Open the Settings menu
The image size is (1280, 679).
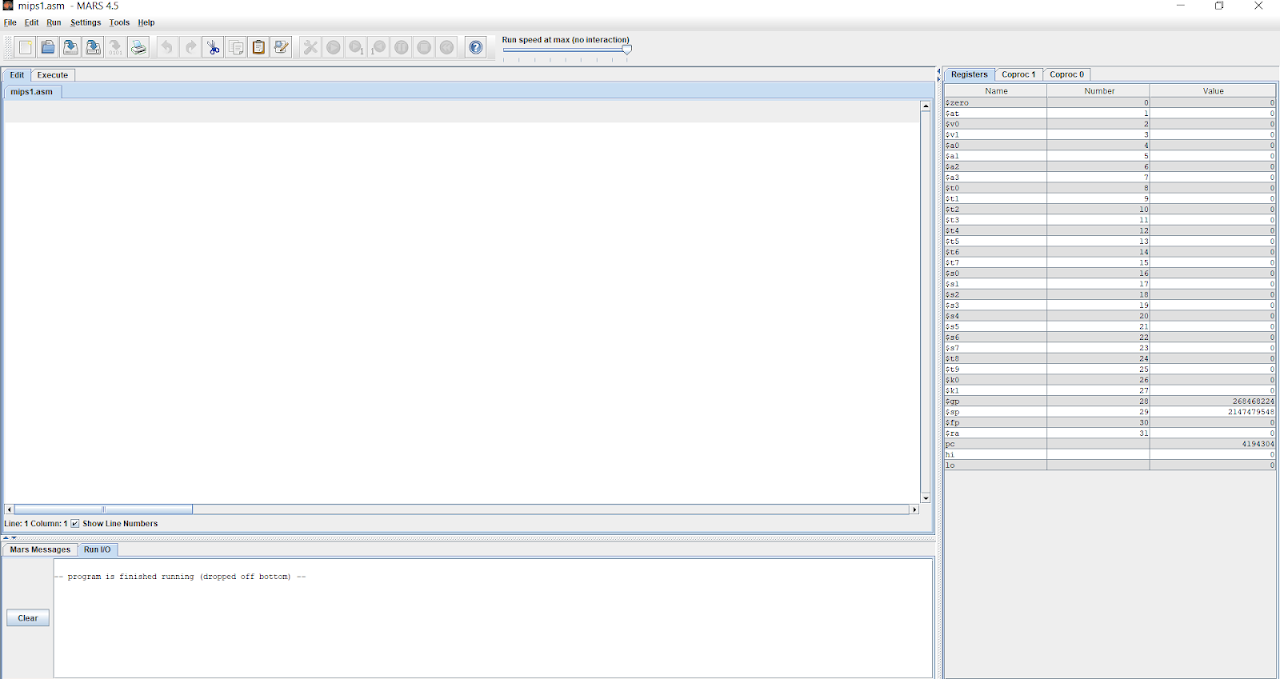85,22
